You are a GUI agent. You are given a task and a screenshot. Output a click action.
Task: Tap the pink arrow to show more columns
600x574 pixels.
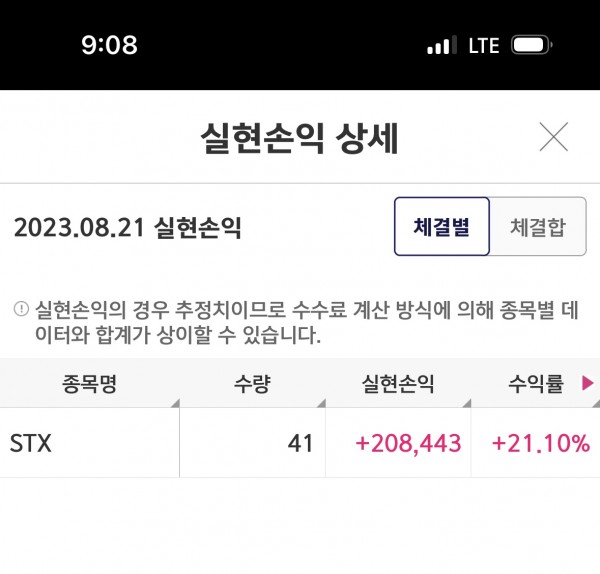(587, 383)
